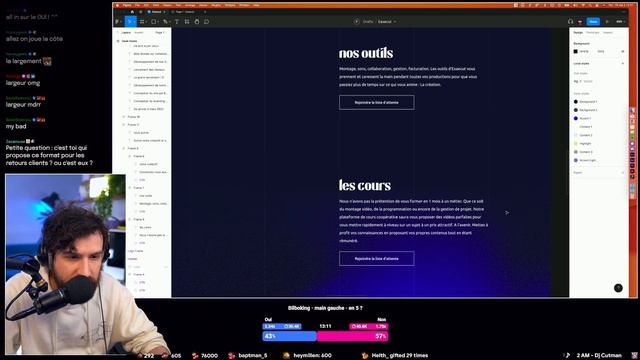Select the Move tool in toolbar
The image size is (640, 360).
click(130, 22)
